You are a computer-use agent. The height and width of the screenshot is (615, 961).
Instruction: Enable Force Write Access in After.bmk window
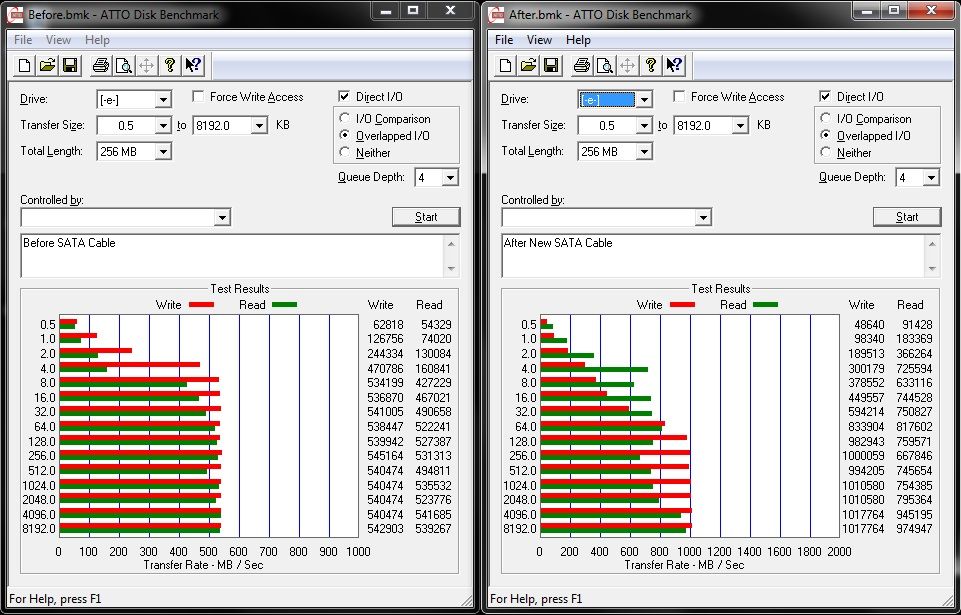[679, 96]
